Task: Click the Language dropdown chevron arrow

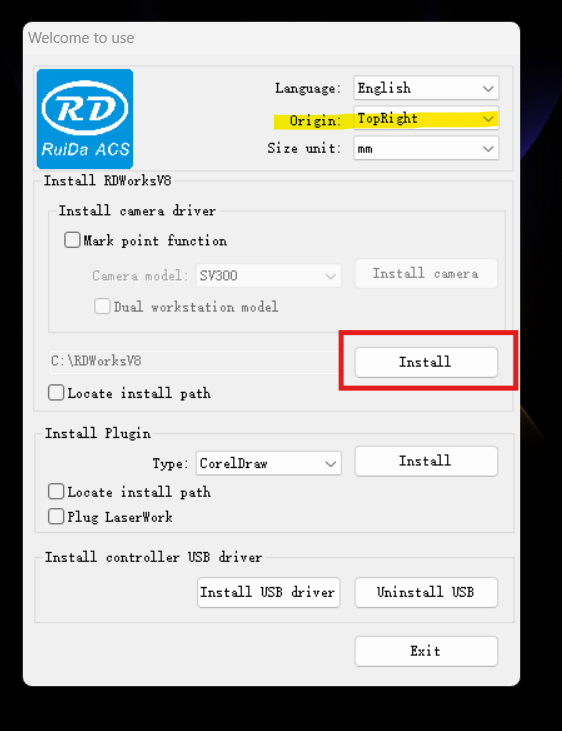Action: click(488, 89)
